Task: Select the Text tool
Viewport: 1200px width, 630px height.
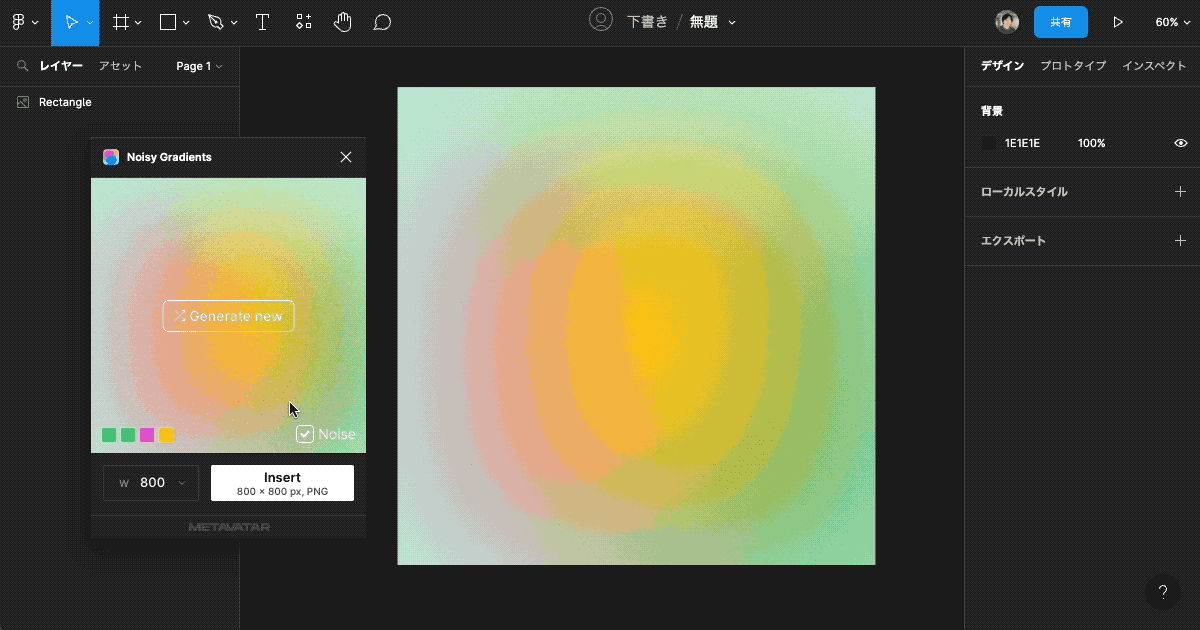Action: (x=262, y=21)
